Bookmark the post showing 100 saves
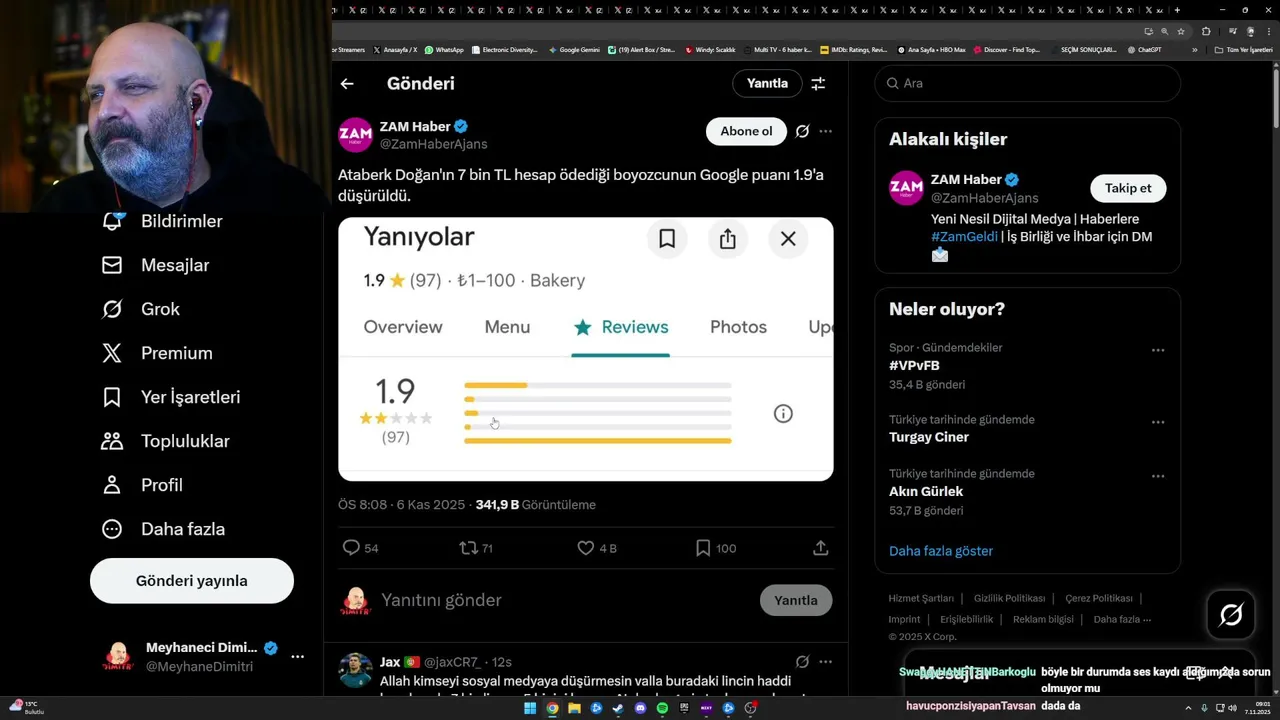This screenshot has width=1280, height=720. click(x=716, y=548)
